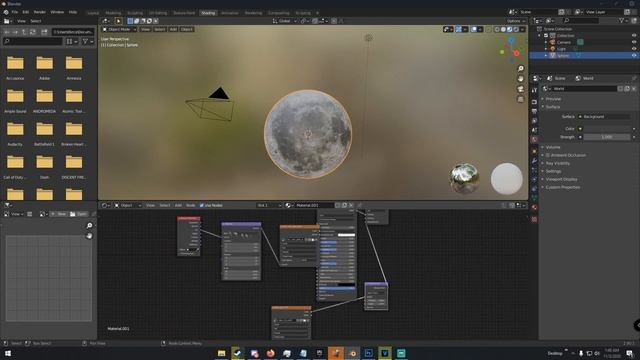Screen dimensions: 640x360
Task: Open Global transform orientation dropdown
Action: 284,21
